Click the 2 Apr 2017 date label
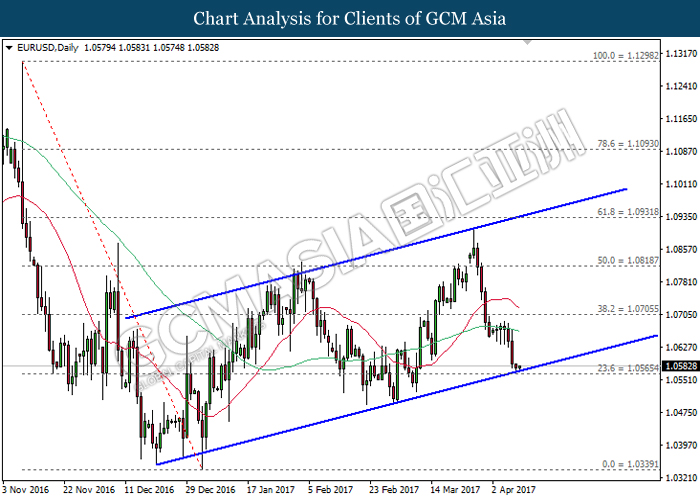This screenshot has height=500, width=700. 513,490
